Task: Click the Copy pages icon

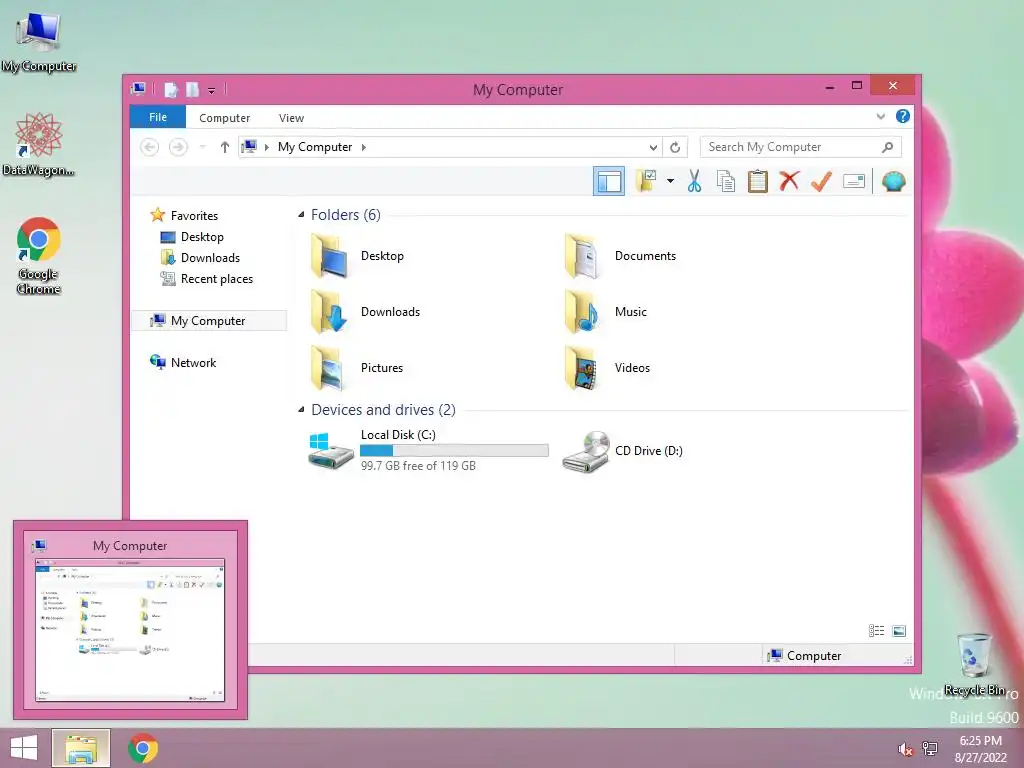Action: tap(726, 182)
